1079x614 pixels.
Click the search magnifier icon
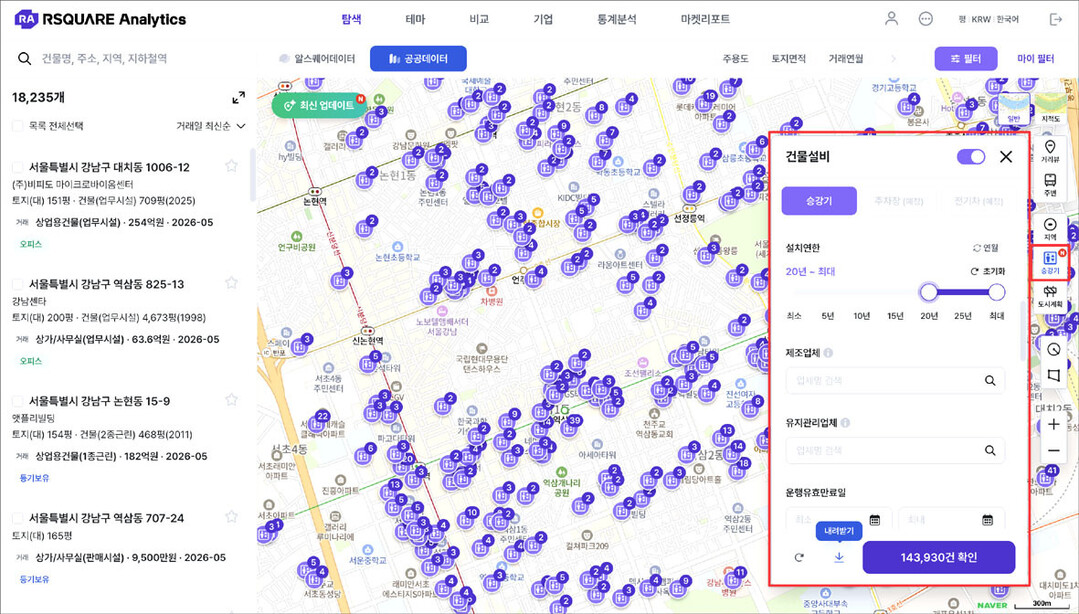[x=25, y=59]
